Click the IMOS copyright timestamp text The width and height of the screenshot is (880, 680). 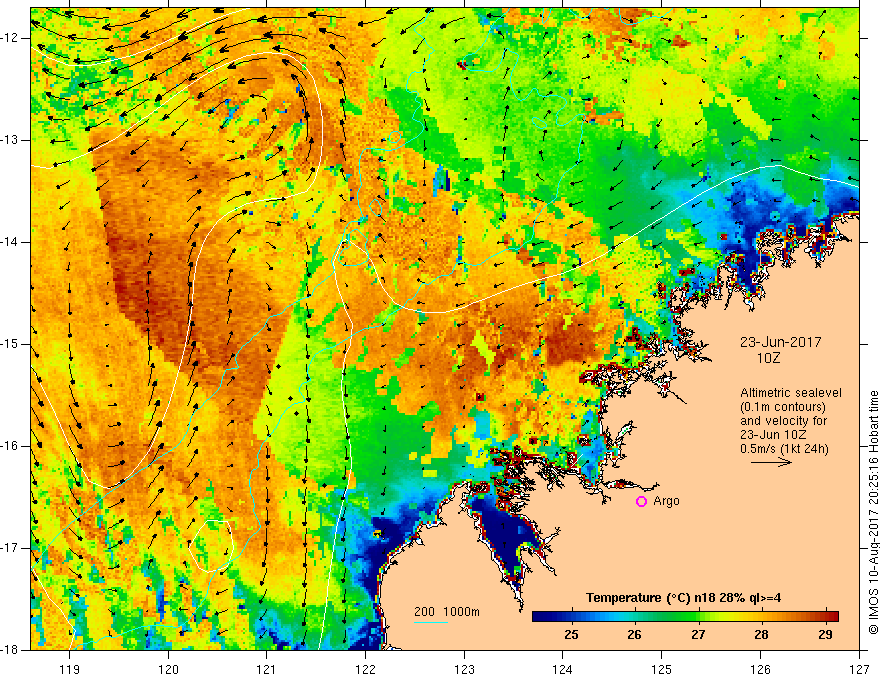873,512
